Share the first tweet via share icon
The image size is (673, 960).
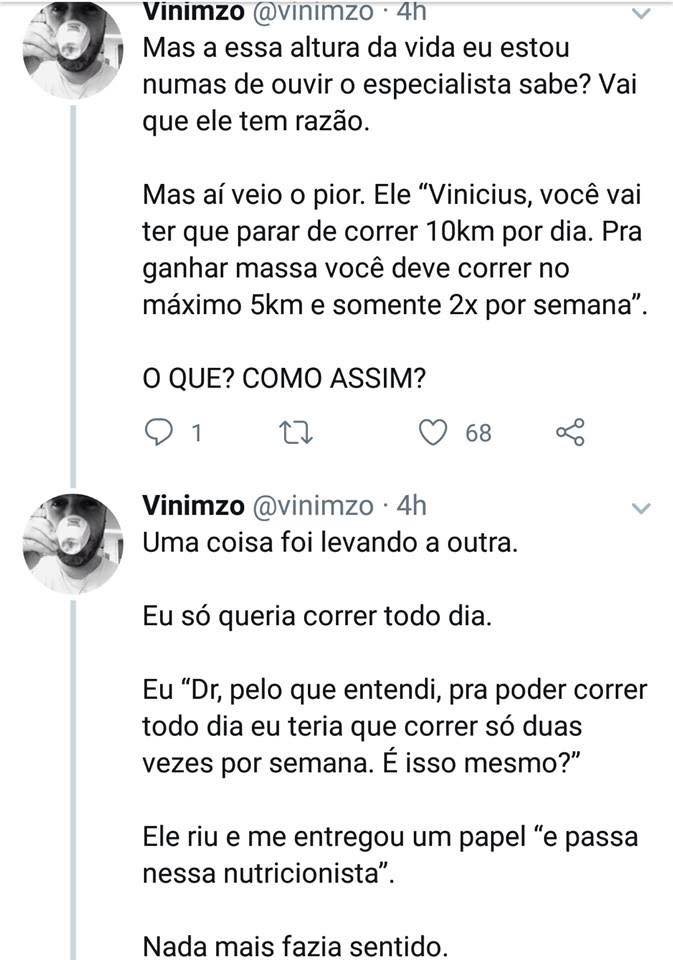coord(570,432)
